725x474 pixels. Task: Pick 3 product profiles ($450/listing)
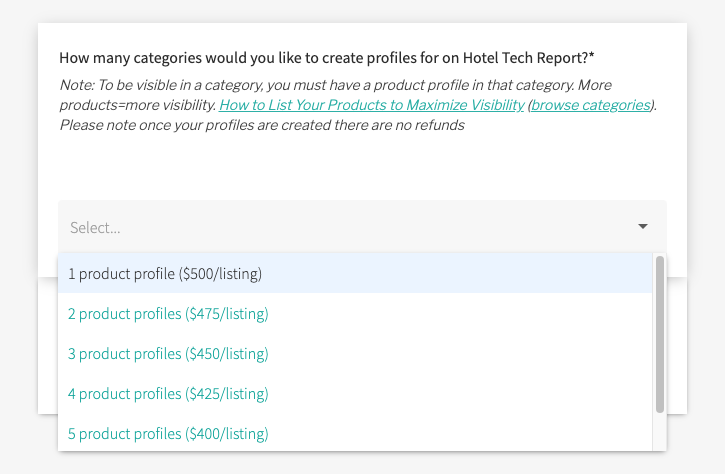(355, 353)
